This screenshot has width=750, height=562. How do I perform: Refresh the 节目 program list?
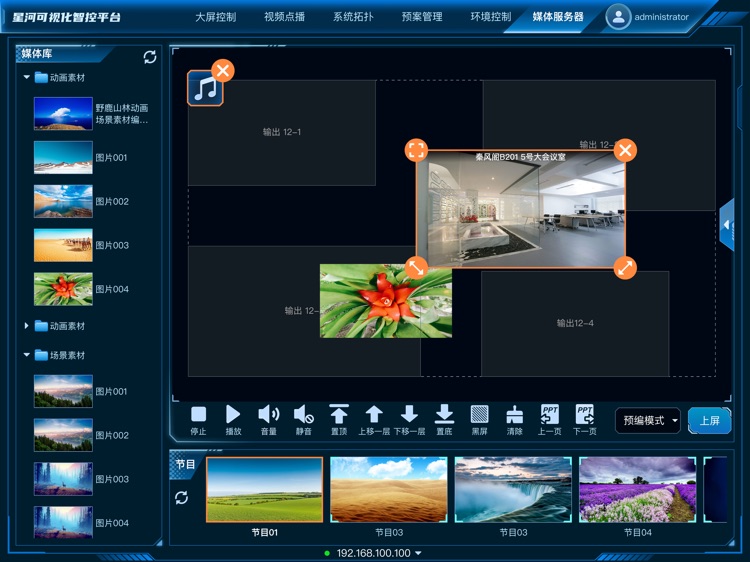(x=181, y=498)
